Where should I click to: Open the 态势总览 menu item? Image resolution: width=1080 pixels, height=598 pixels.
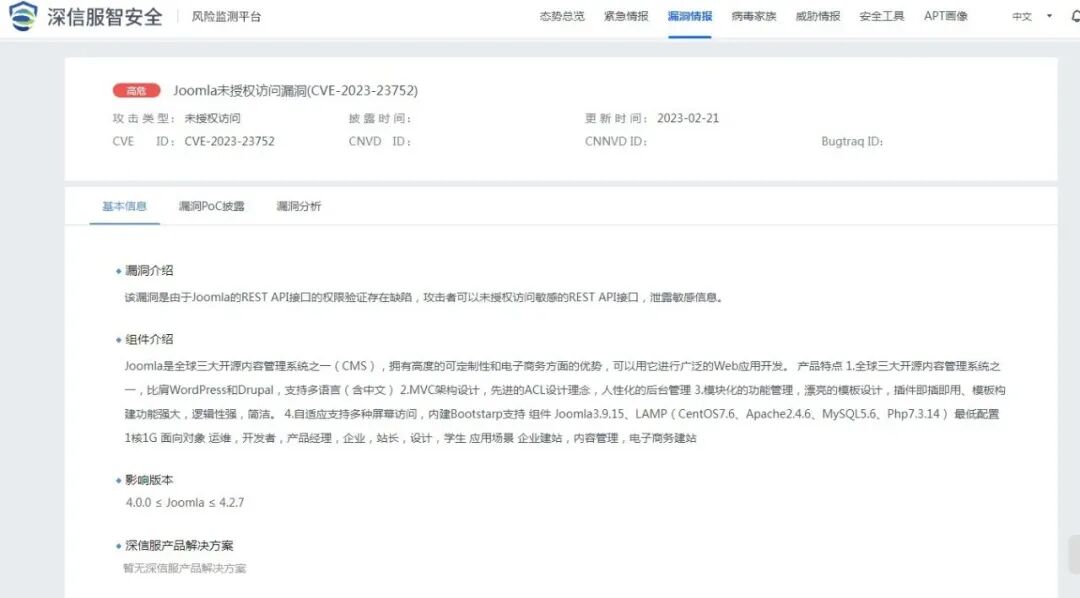[562, 16]
